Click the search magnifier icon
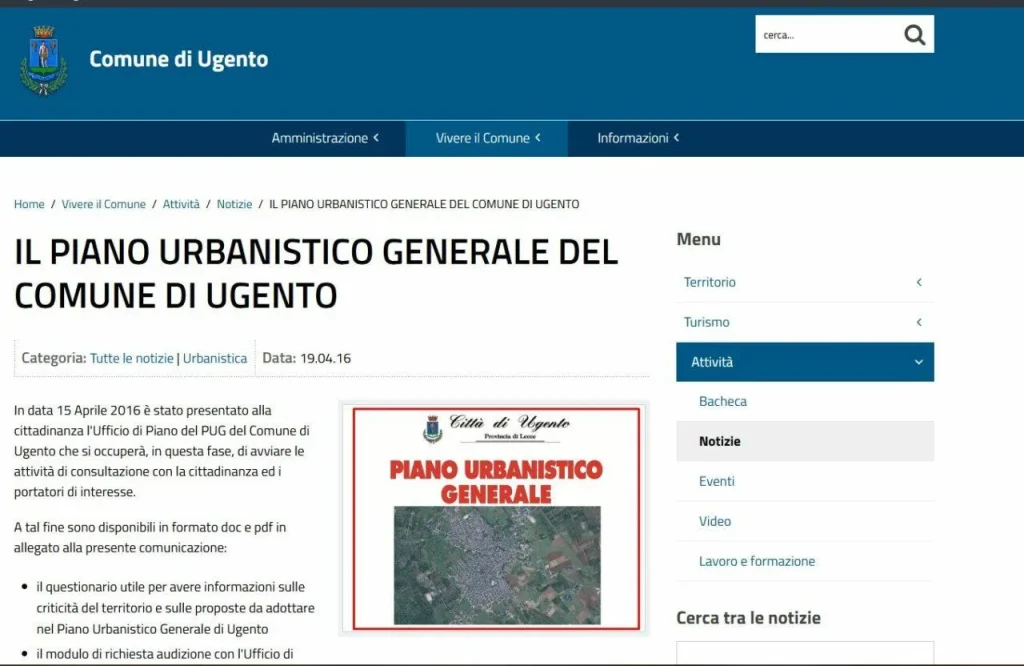The image size is (1024, 666). [914, 35]
